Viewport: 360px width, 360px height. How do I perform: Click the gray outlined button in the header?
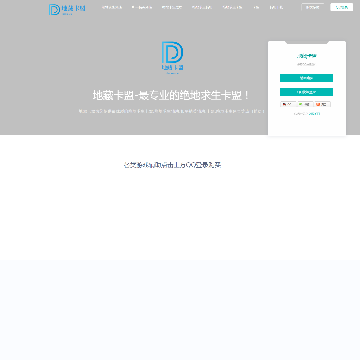click(312, 7)
